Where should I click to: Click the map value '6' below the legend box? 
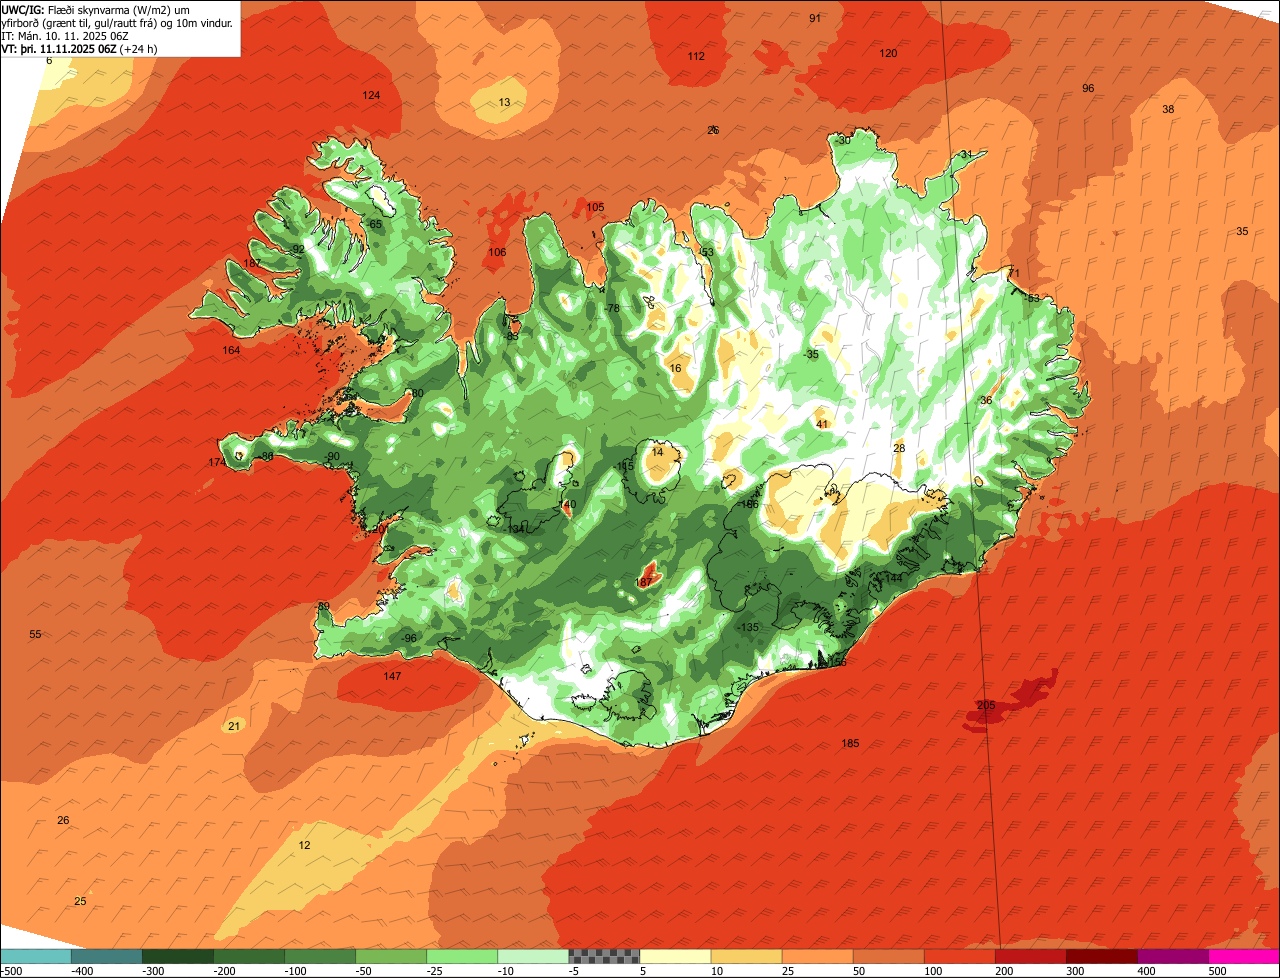click(48, 60)
